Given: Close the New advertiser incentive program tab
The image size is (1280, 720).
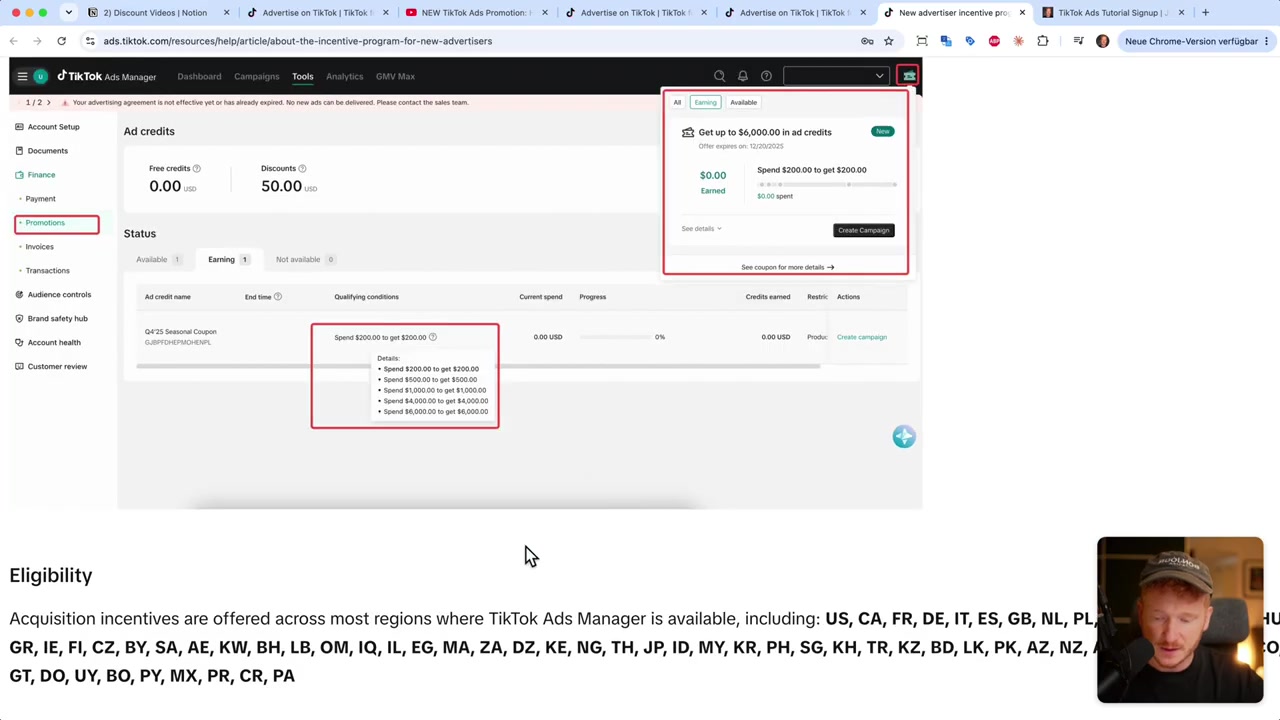Looking at the screenshot, I should point(1022,13).
